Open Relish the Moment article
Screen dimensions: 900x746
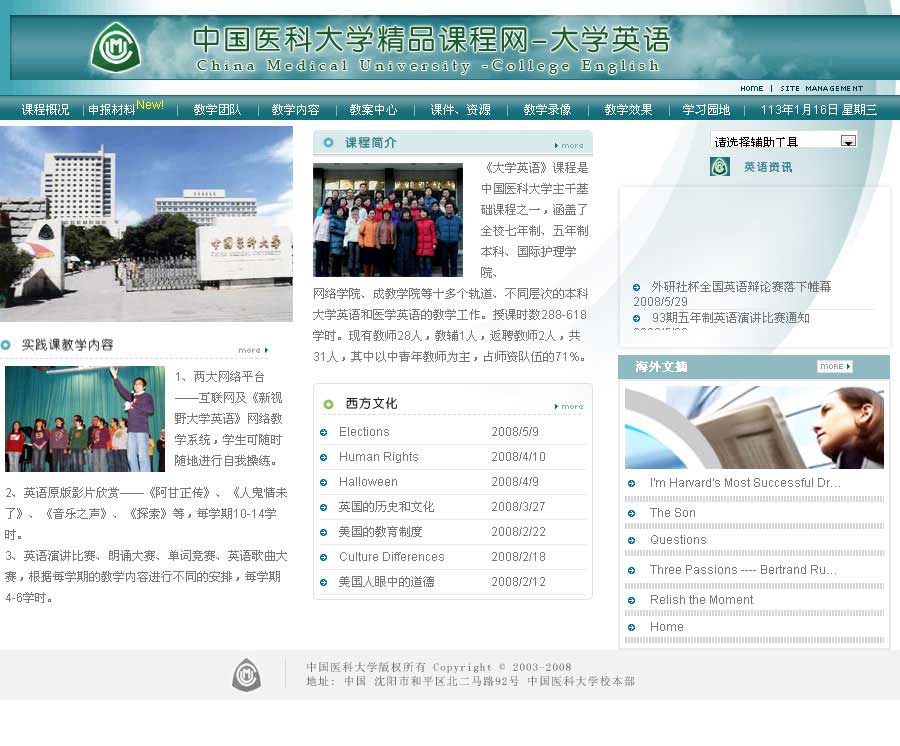coord(701,600)
